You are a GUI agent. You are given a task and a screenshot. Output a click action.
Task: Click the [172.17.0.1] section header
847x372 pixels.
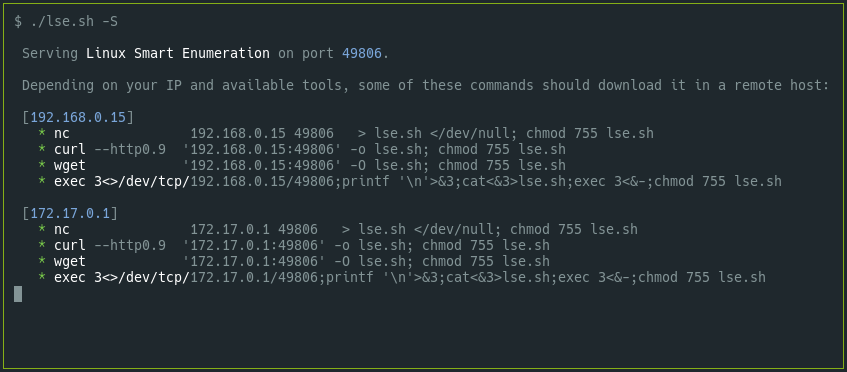click(70, 213)
